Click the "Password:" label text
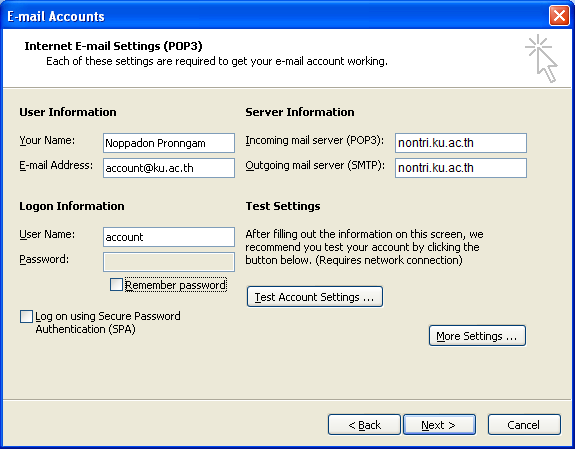This screenshot has width=575, height=449. [x=44, y=259]
